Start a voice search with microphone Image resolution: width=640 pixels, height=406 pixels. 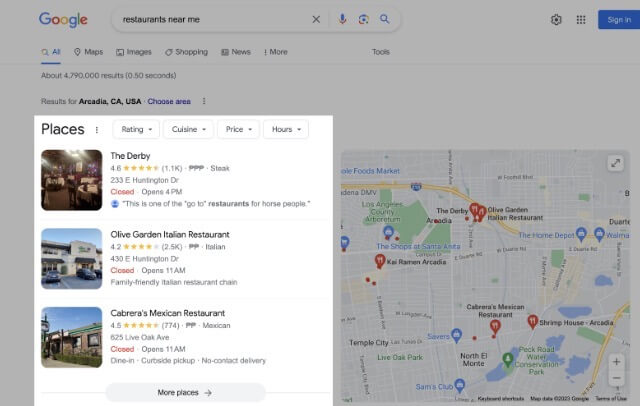(343, 19)
